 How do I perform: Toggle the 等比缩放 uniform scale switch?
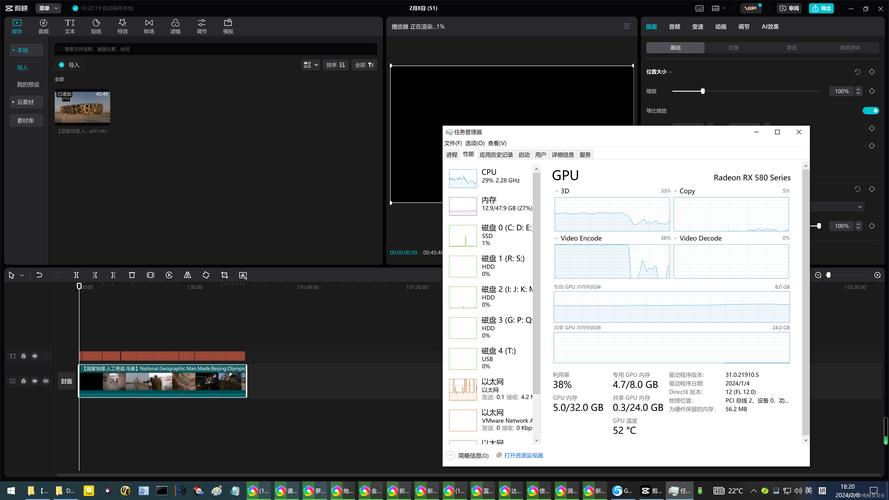[x=870, y=111]
